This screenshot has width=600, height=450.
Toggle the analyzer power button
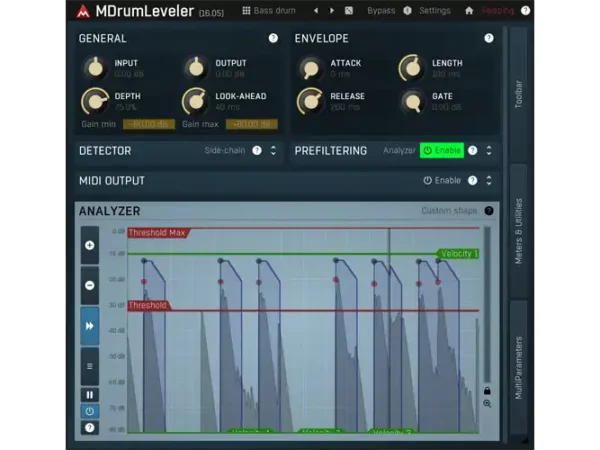90,411
